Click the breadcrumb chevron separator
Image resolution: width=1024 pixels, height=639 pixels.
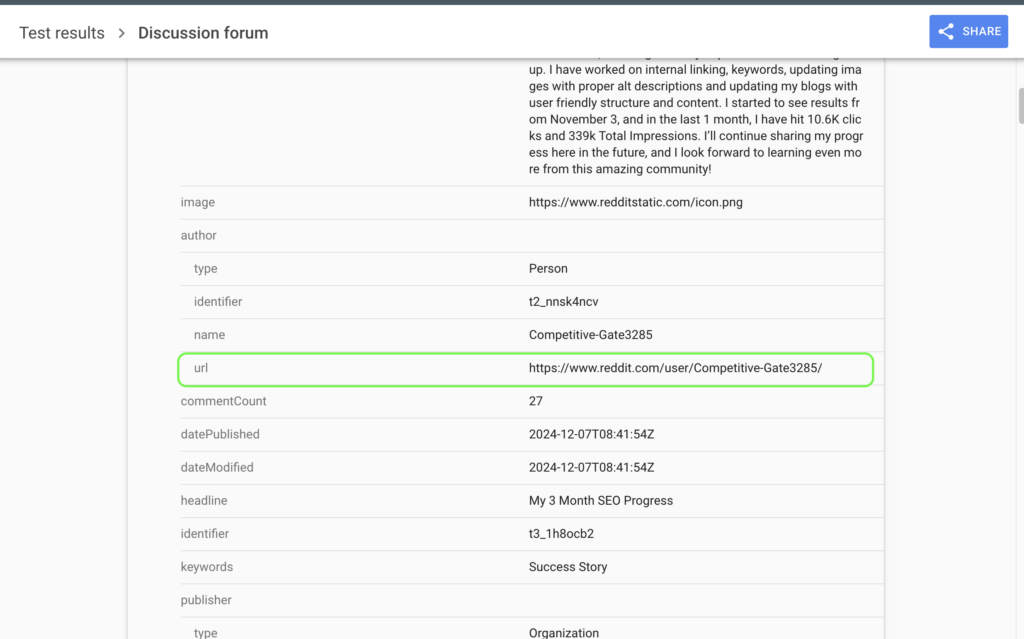pyautogui.click(x=121, y=33)
